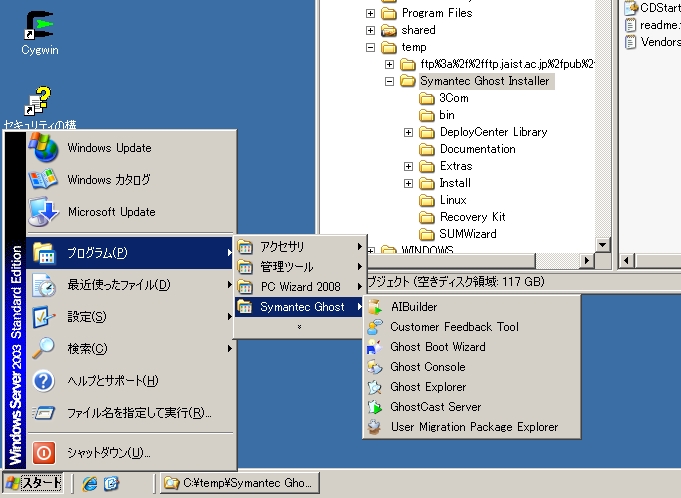
Task: Click the Cygwin desktop shortcut icon
Action: [40, 25]
